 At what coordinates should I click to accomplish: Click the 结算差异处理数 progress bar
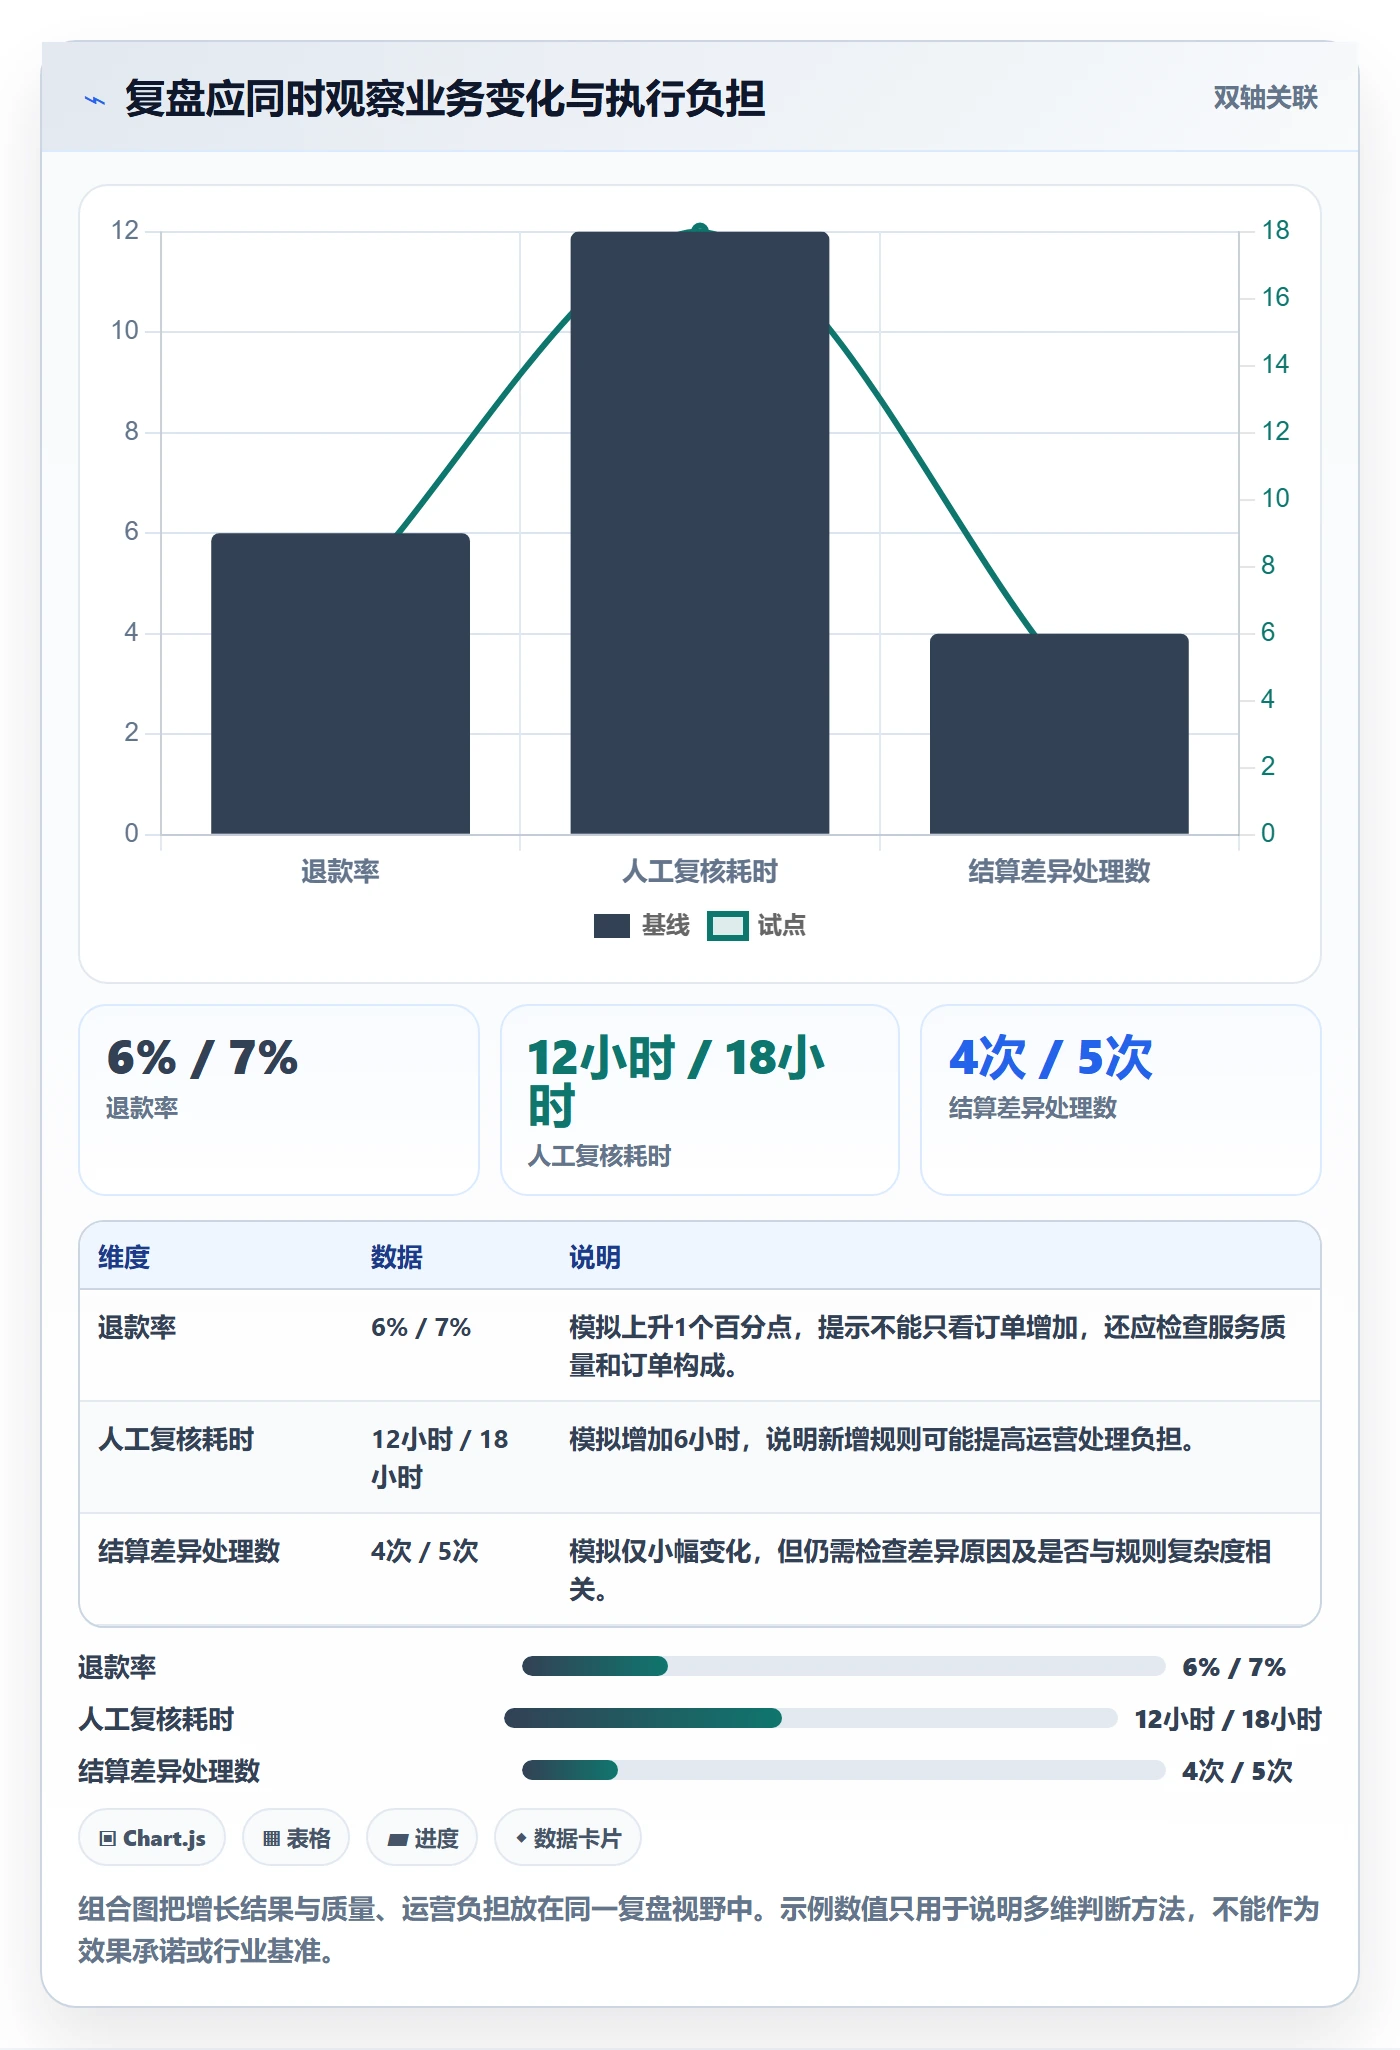pos(844,1770)
